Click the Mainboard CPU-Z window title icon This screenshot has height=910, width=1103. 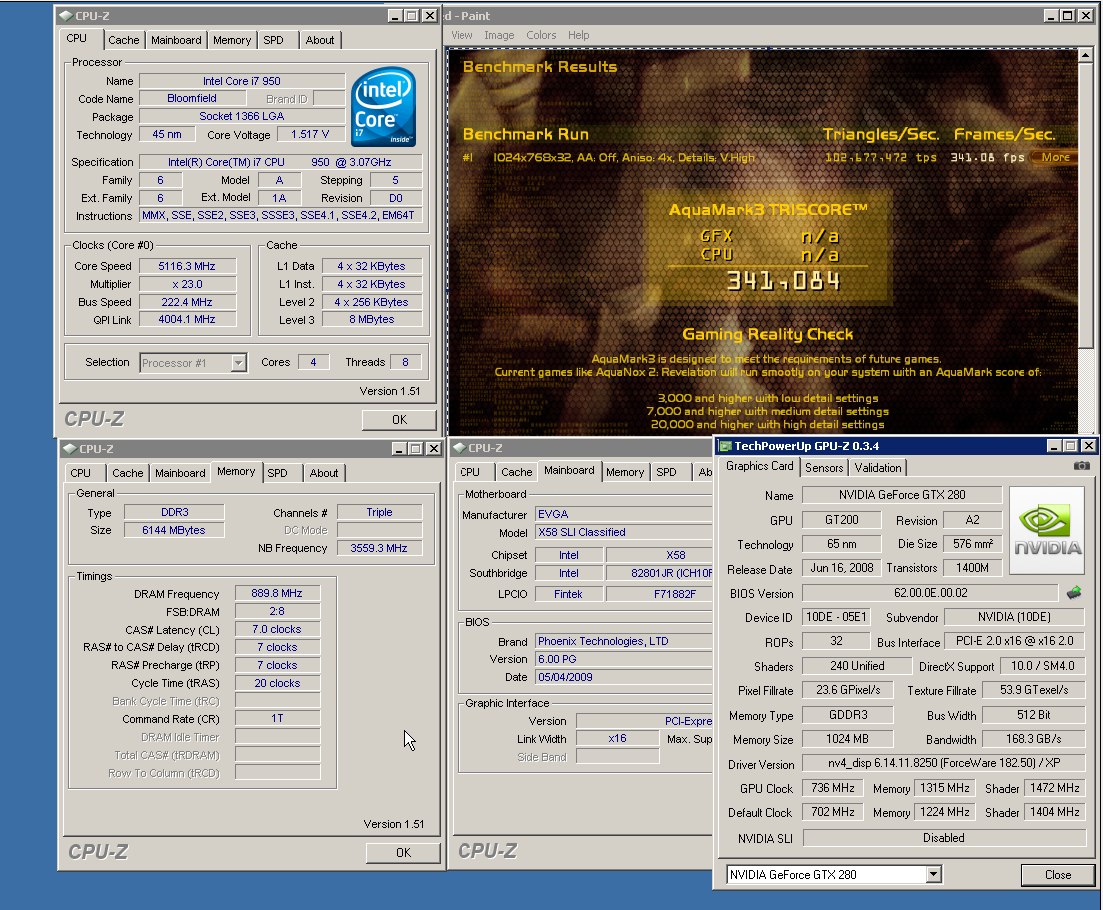click(459, 448)
